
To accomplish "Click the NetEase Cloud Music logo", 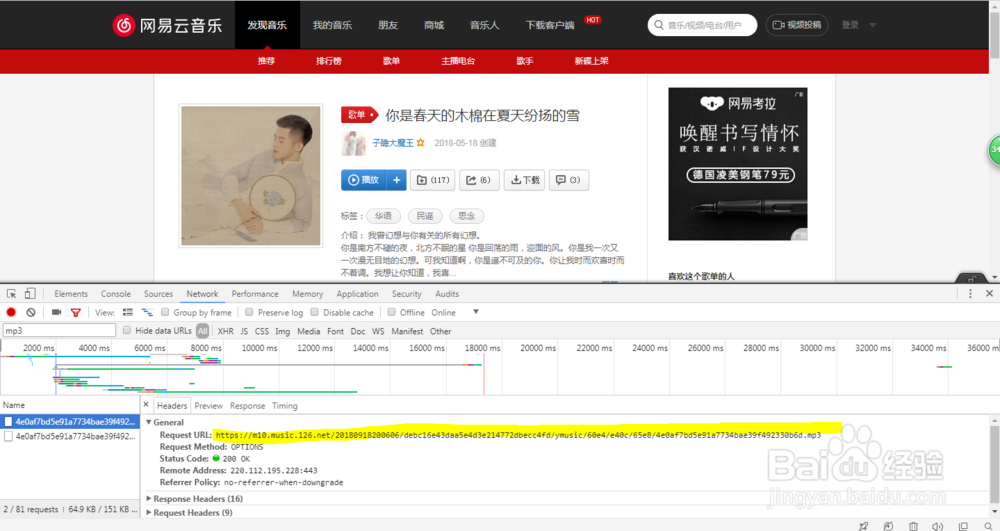I will [x=167, y=25].
